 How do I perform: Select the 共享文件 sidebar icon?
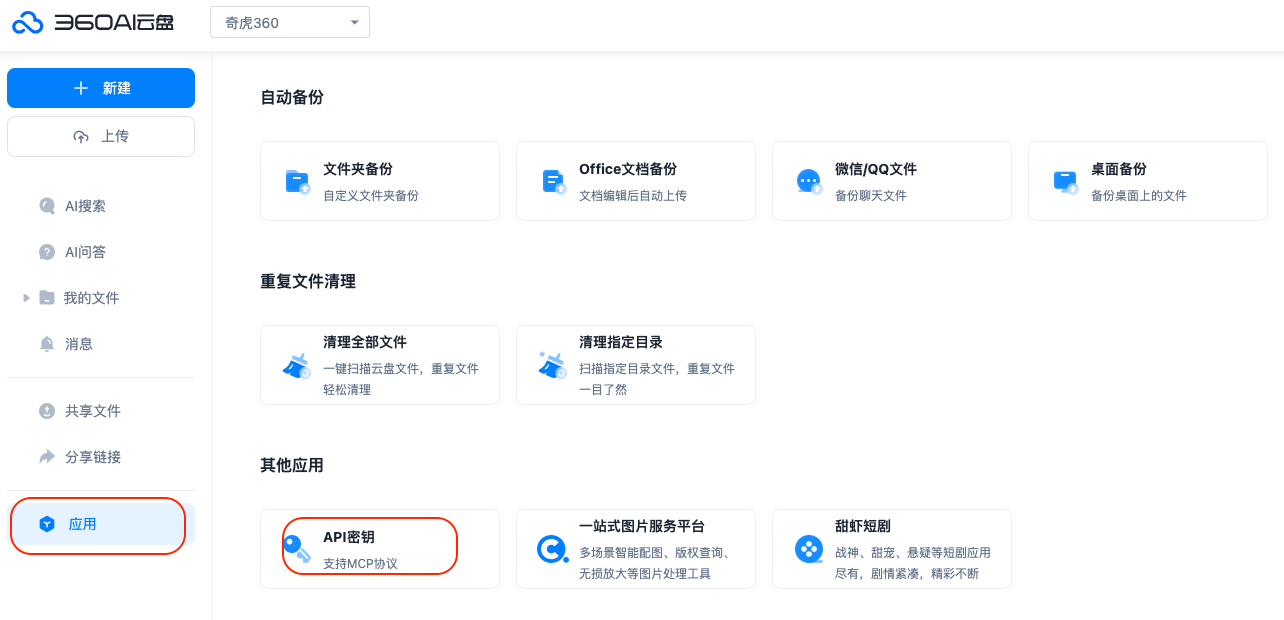pyautogui.click(x=47, y=411)
